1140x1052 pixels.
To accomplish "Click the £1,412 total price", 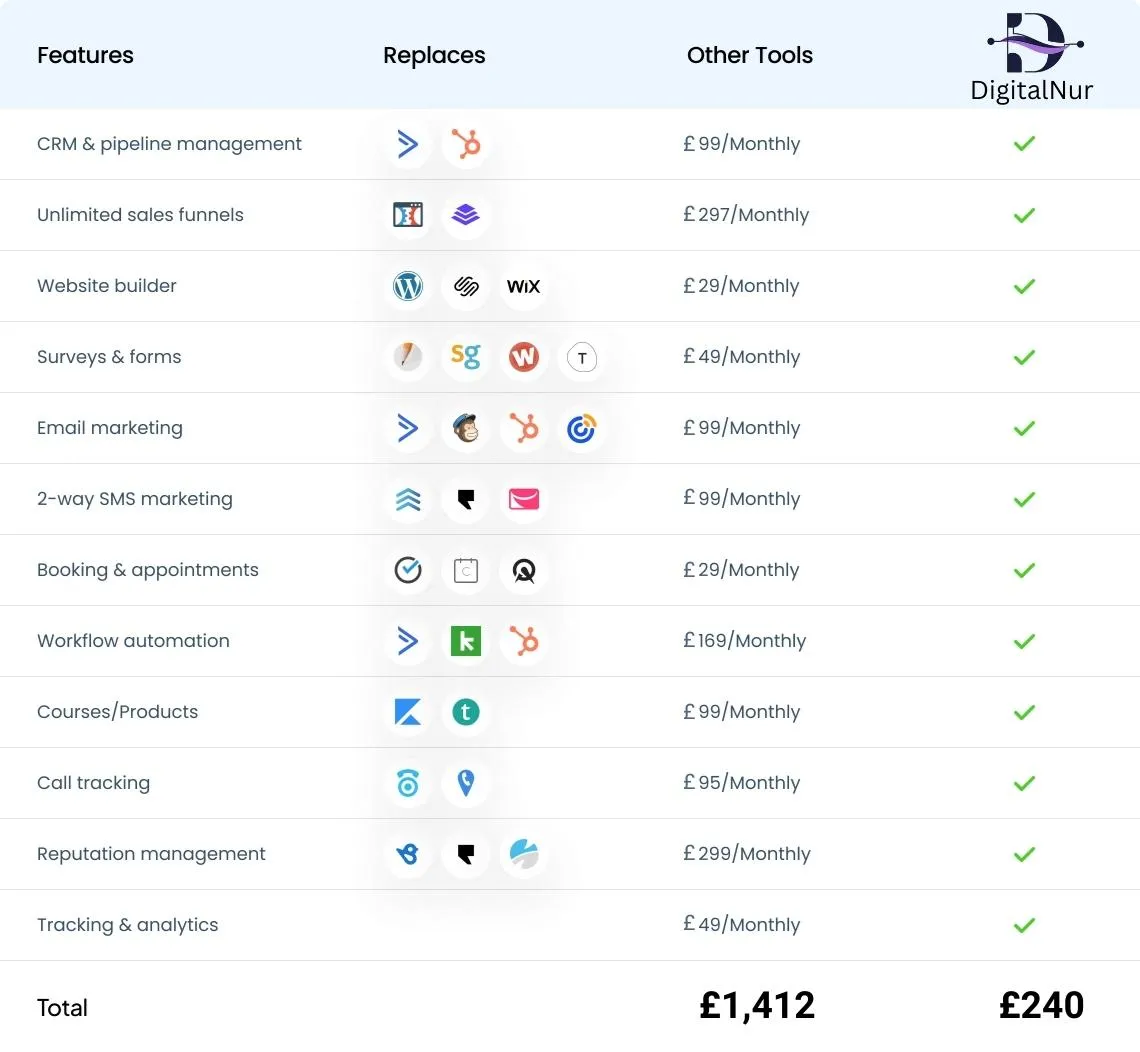I will 757,1006.
